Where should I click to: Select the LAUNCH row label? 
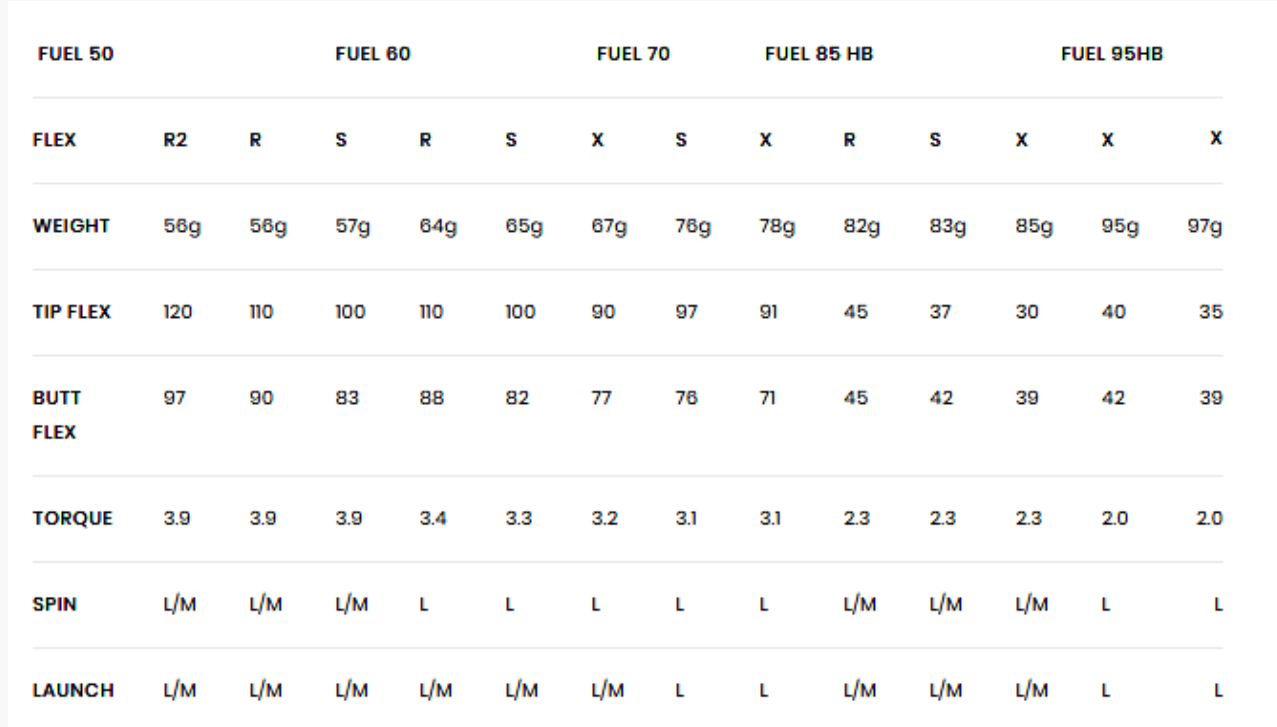pos(75,690)
